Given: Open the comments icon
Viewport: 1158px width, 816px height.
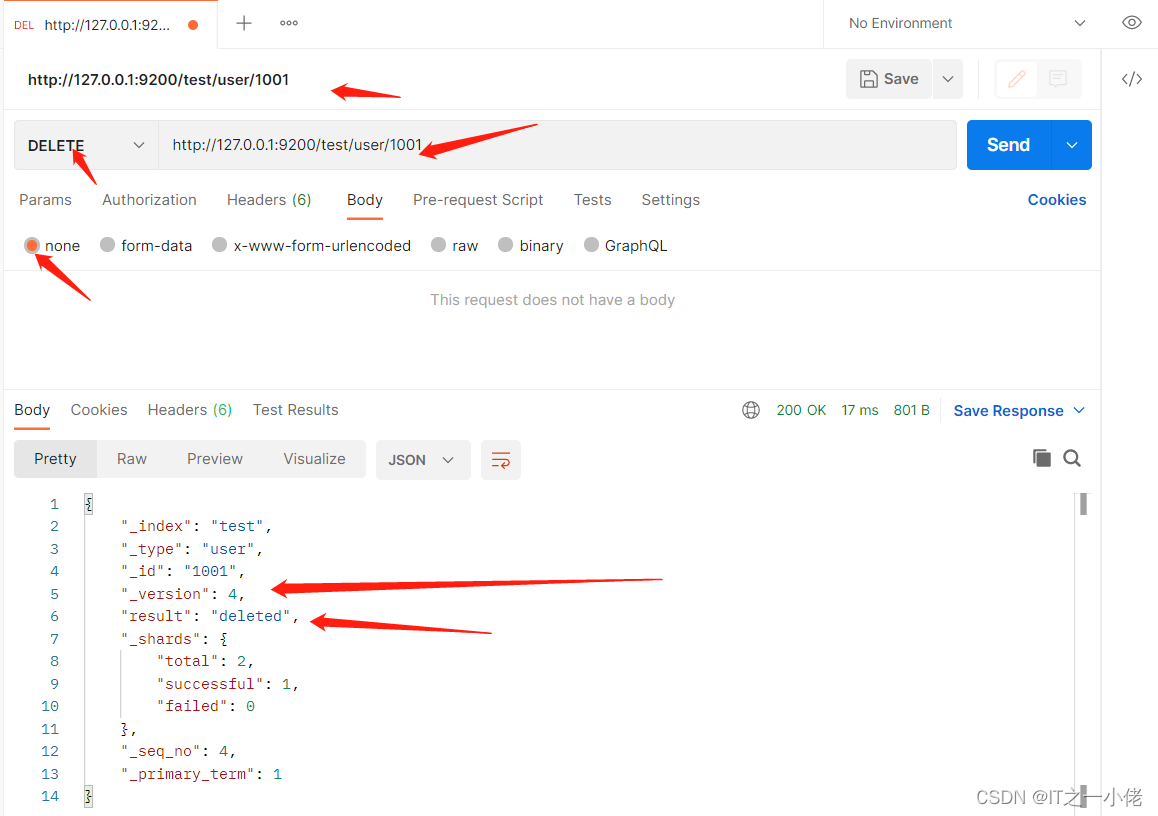Looking at the screenshot, I should 1058,79.
